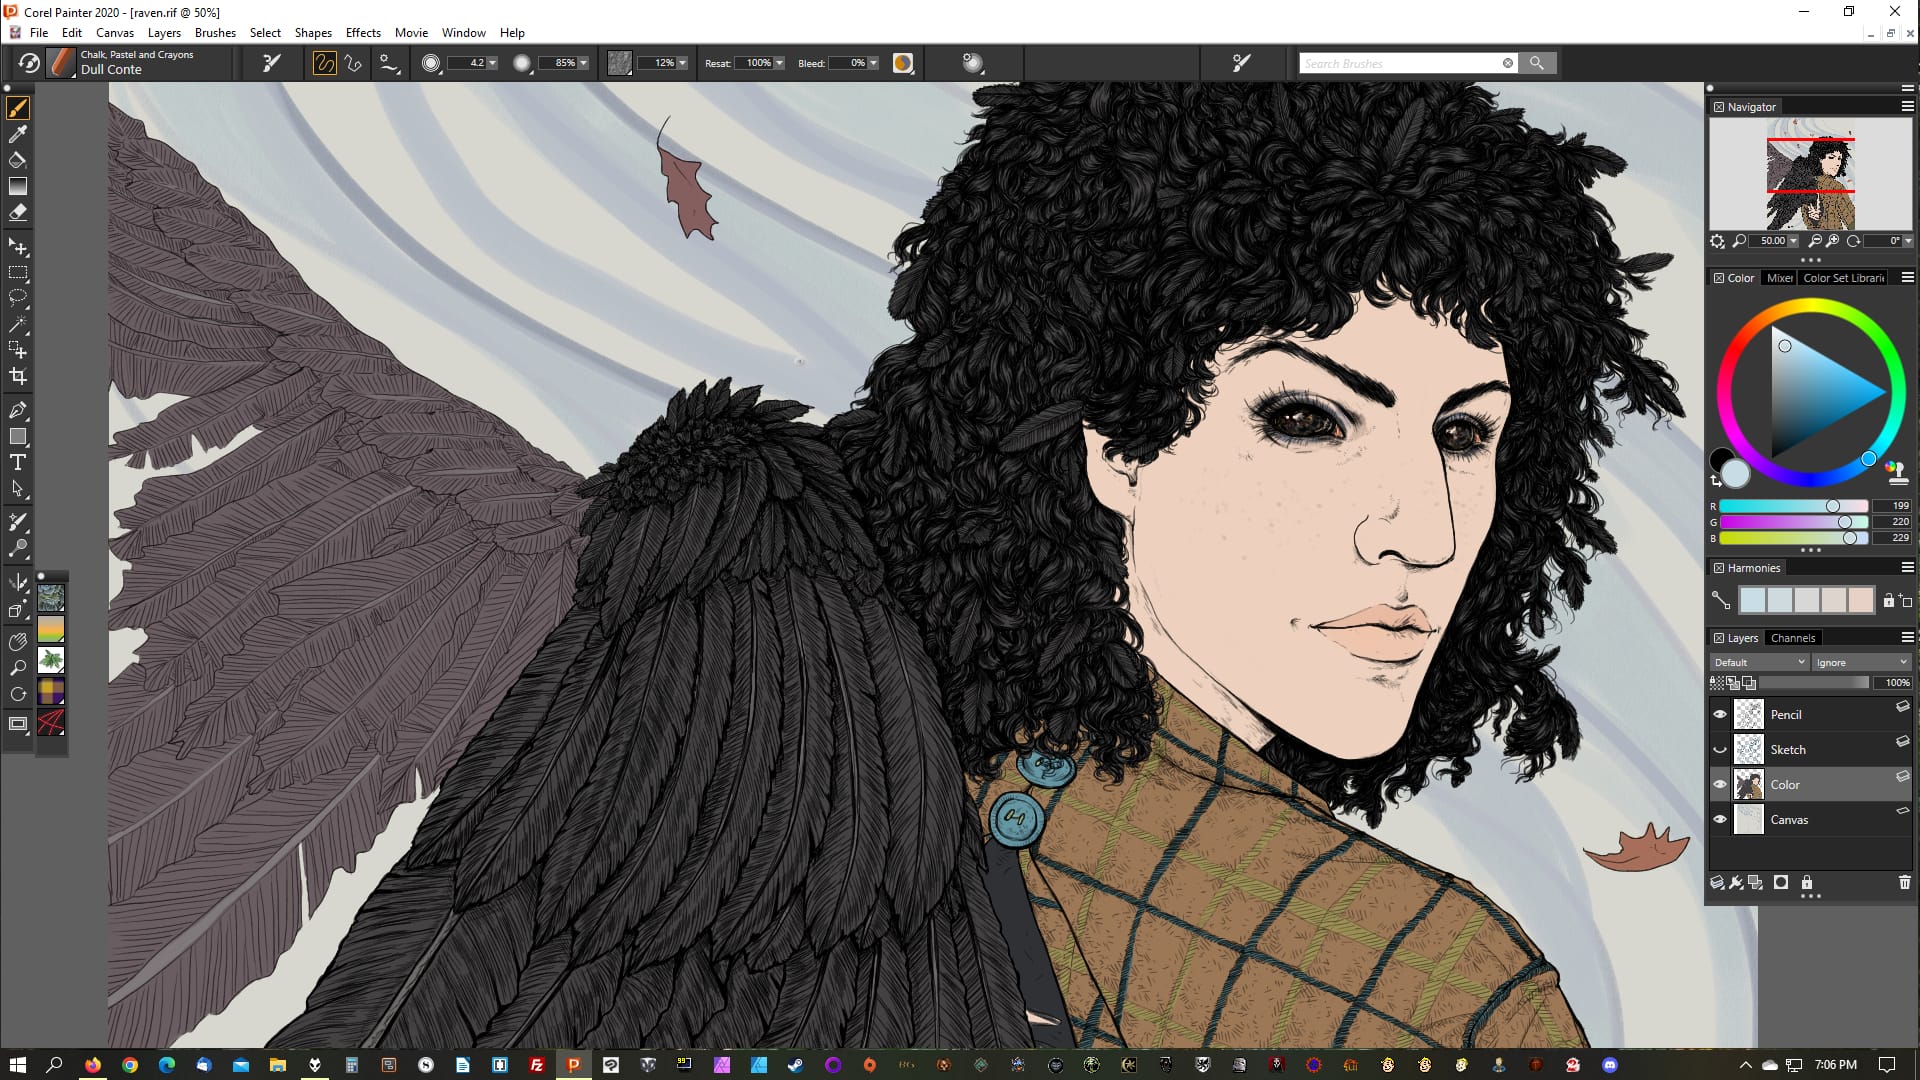Delete layer with trash icon
The image size is (1920, 1080).
pos(1904,882)
